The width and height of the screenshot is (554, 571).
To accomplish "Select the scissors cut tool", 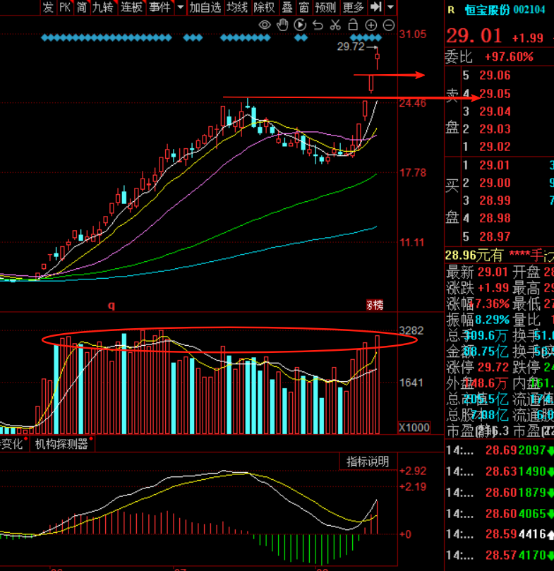I will [x=335, y=25].
